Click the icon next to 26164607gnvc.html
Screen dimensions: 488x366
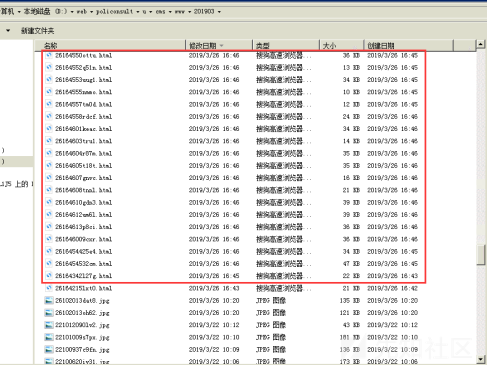point(49,178)
